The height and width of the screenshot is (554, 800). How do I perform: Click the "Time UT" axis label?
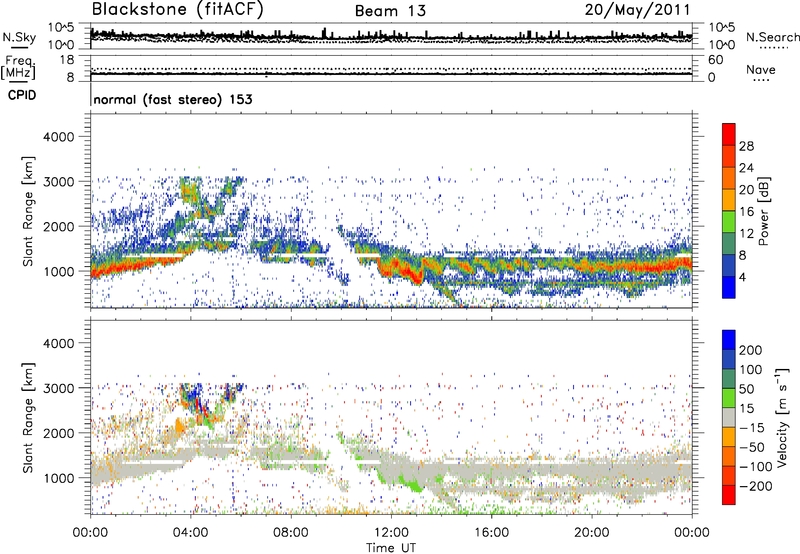click(x=391, y=548)
